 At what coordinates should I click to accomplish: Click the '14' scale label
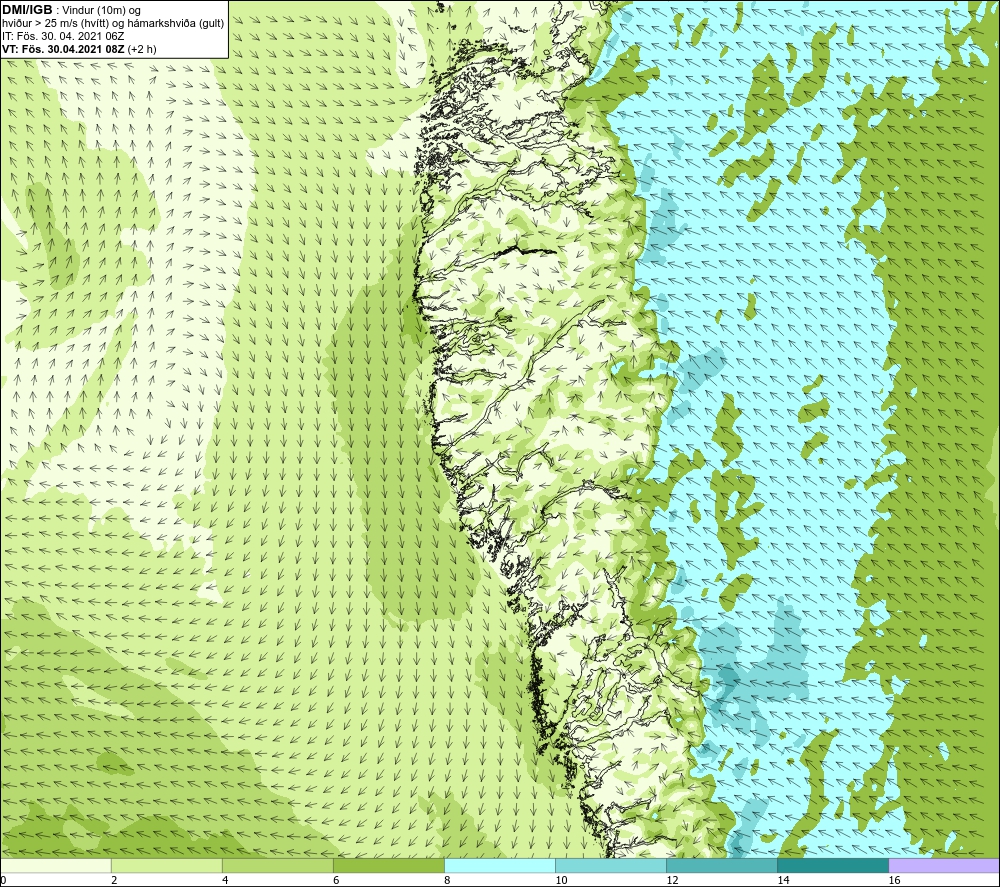783,880
